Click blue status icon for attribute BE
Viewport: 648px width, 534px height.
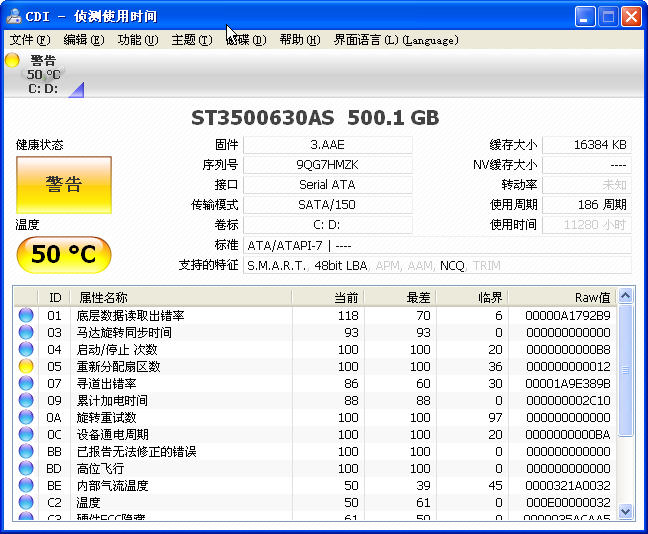[x=26, y=486]
